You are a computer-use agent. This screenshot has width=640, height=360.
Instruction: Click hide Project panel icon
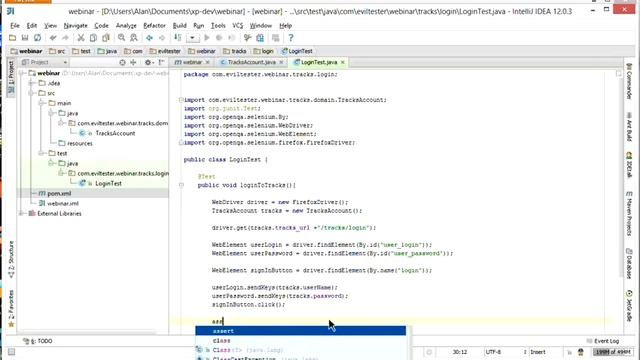pyautogui.click(x=162, y=62)
